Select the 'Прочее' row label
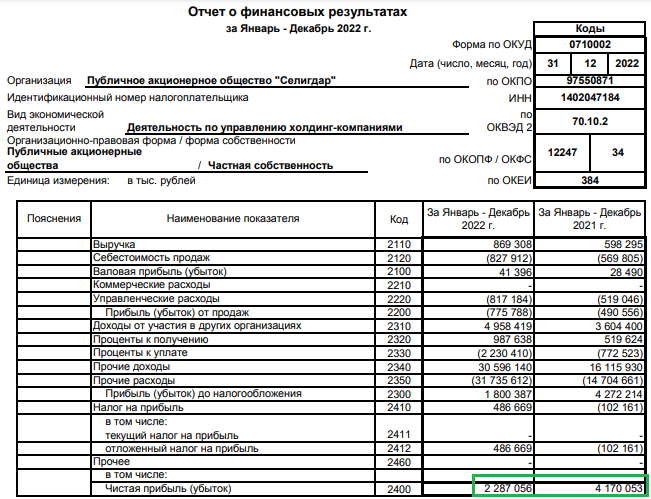The height and width of the screenshot is (499, 651). (111, 462)
